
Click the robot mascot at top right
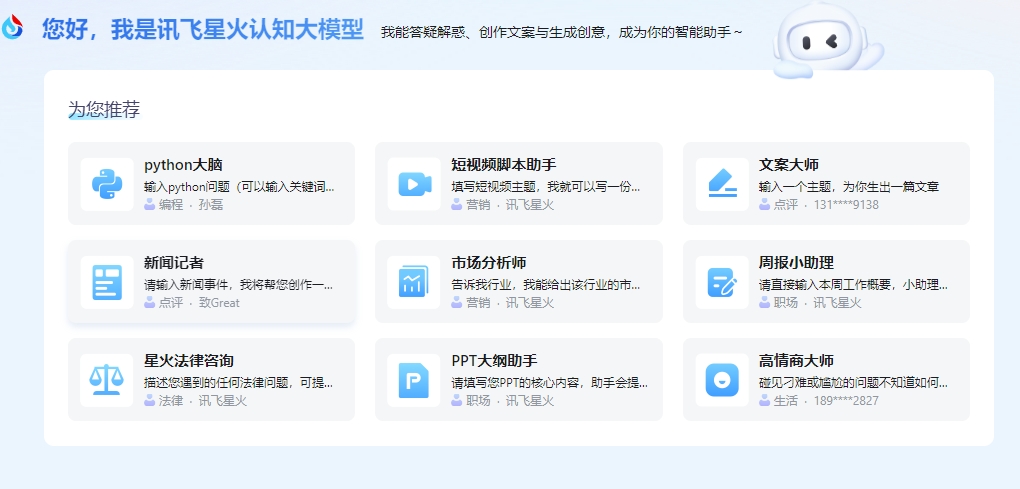tap(827, 41)
